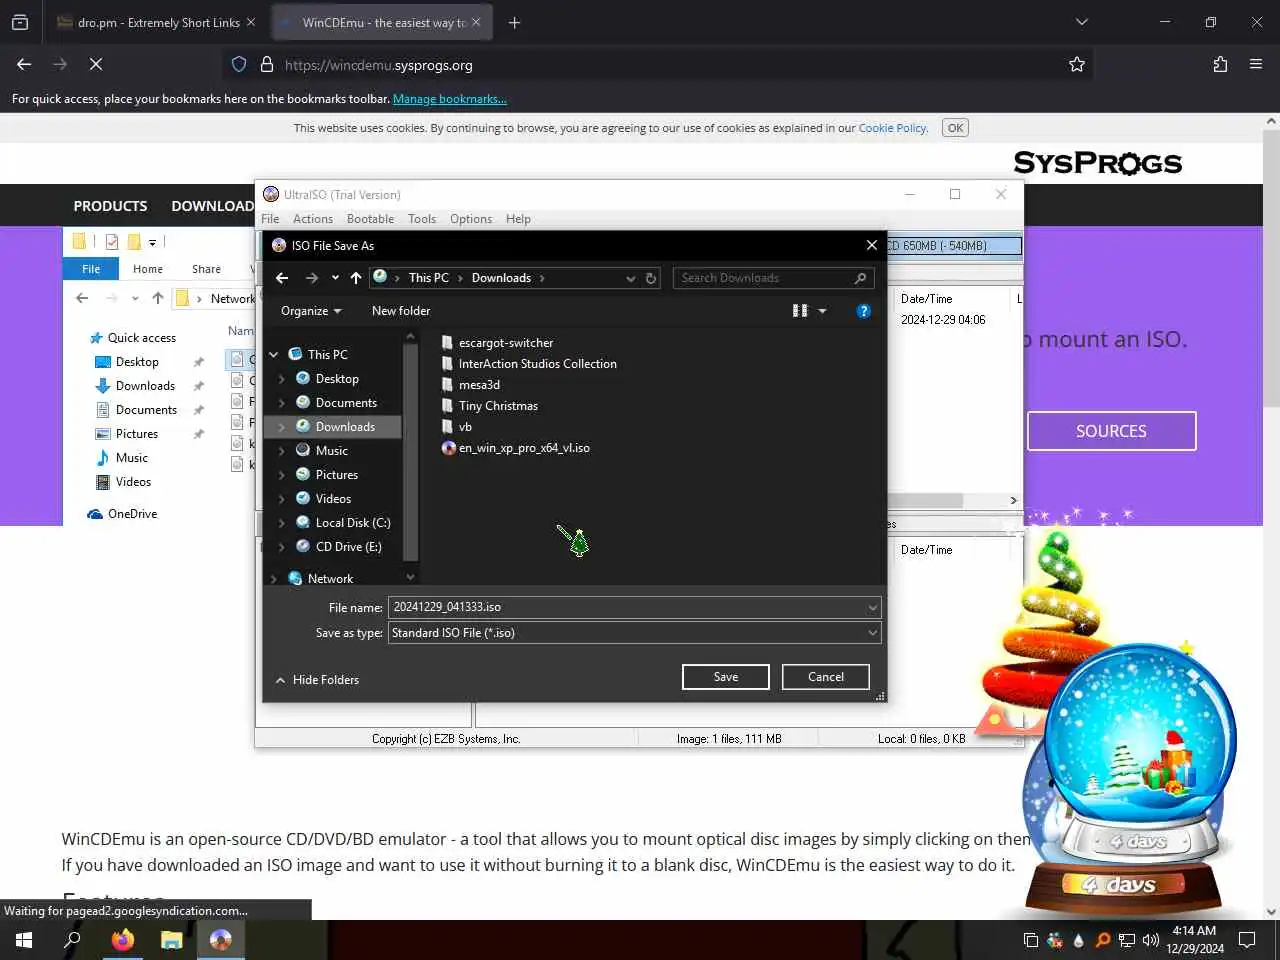
Task: Open the notification center icon
Action: click(x=1247, y=940)
